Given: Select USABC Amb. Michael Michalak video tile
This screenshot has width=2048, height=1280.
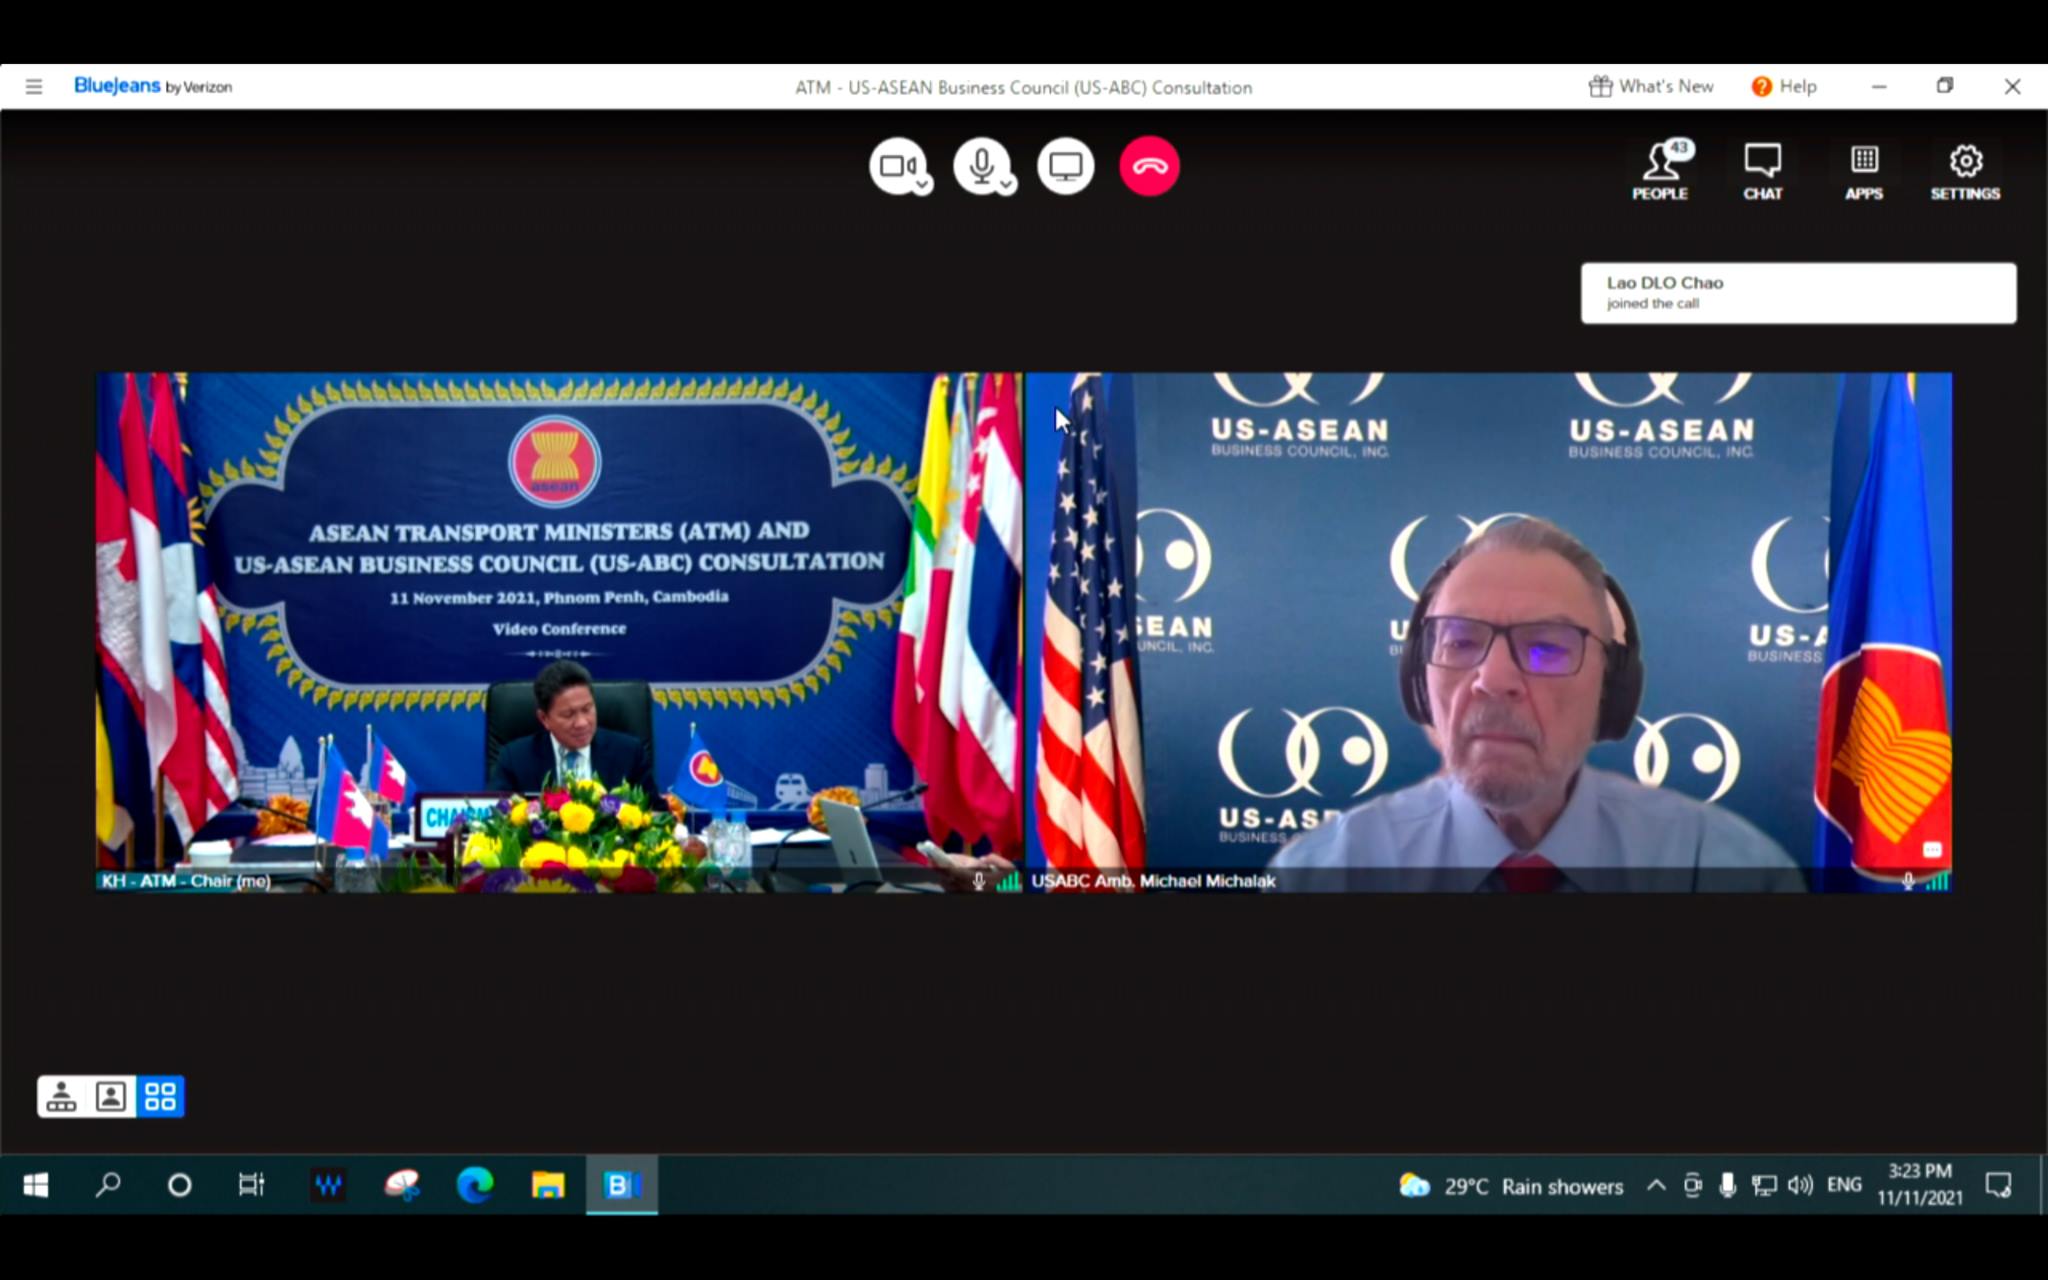Looking at the screenshot, I should (1488, 632).
